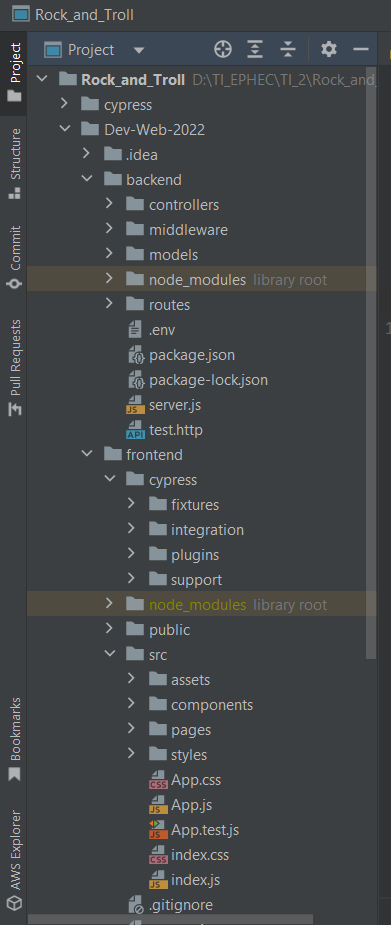Click the Dev-Web-2022 folder icon
This screenshot has height=925, width=391.
[90, 130]
